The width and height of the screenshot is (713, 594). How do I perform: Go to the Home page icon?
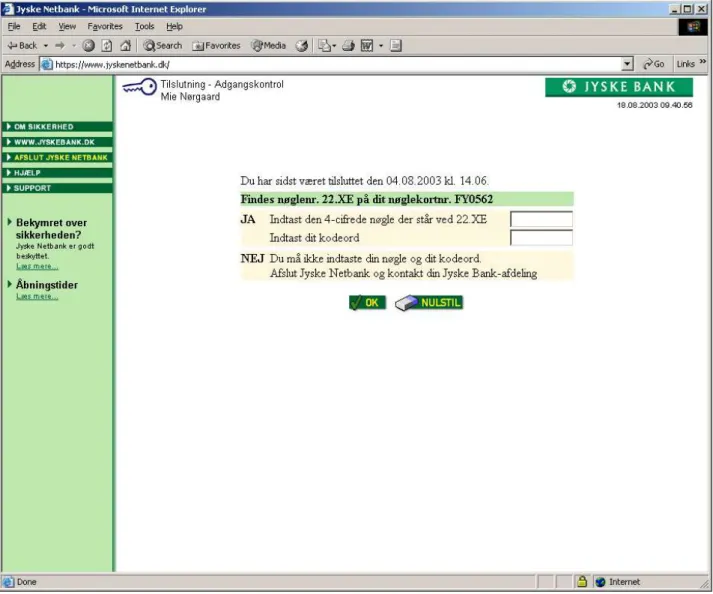tap(126, 45)
